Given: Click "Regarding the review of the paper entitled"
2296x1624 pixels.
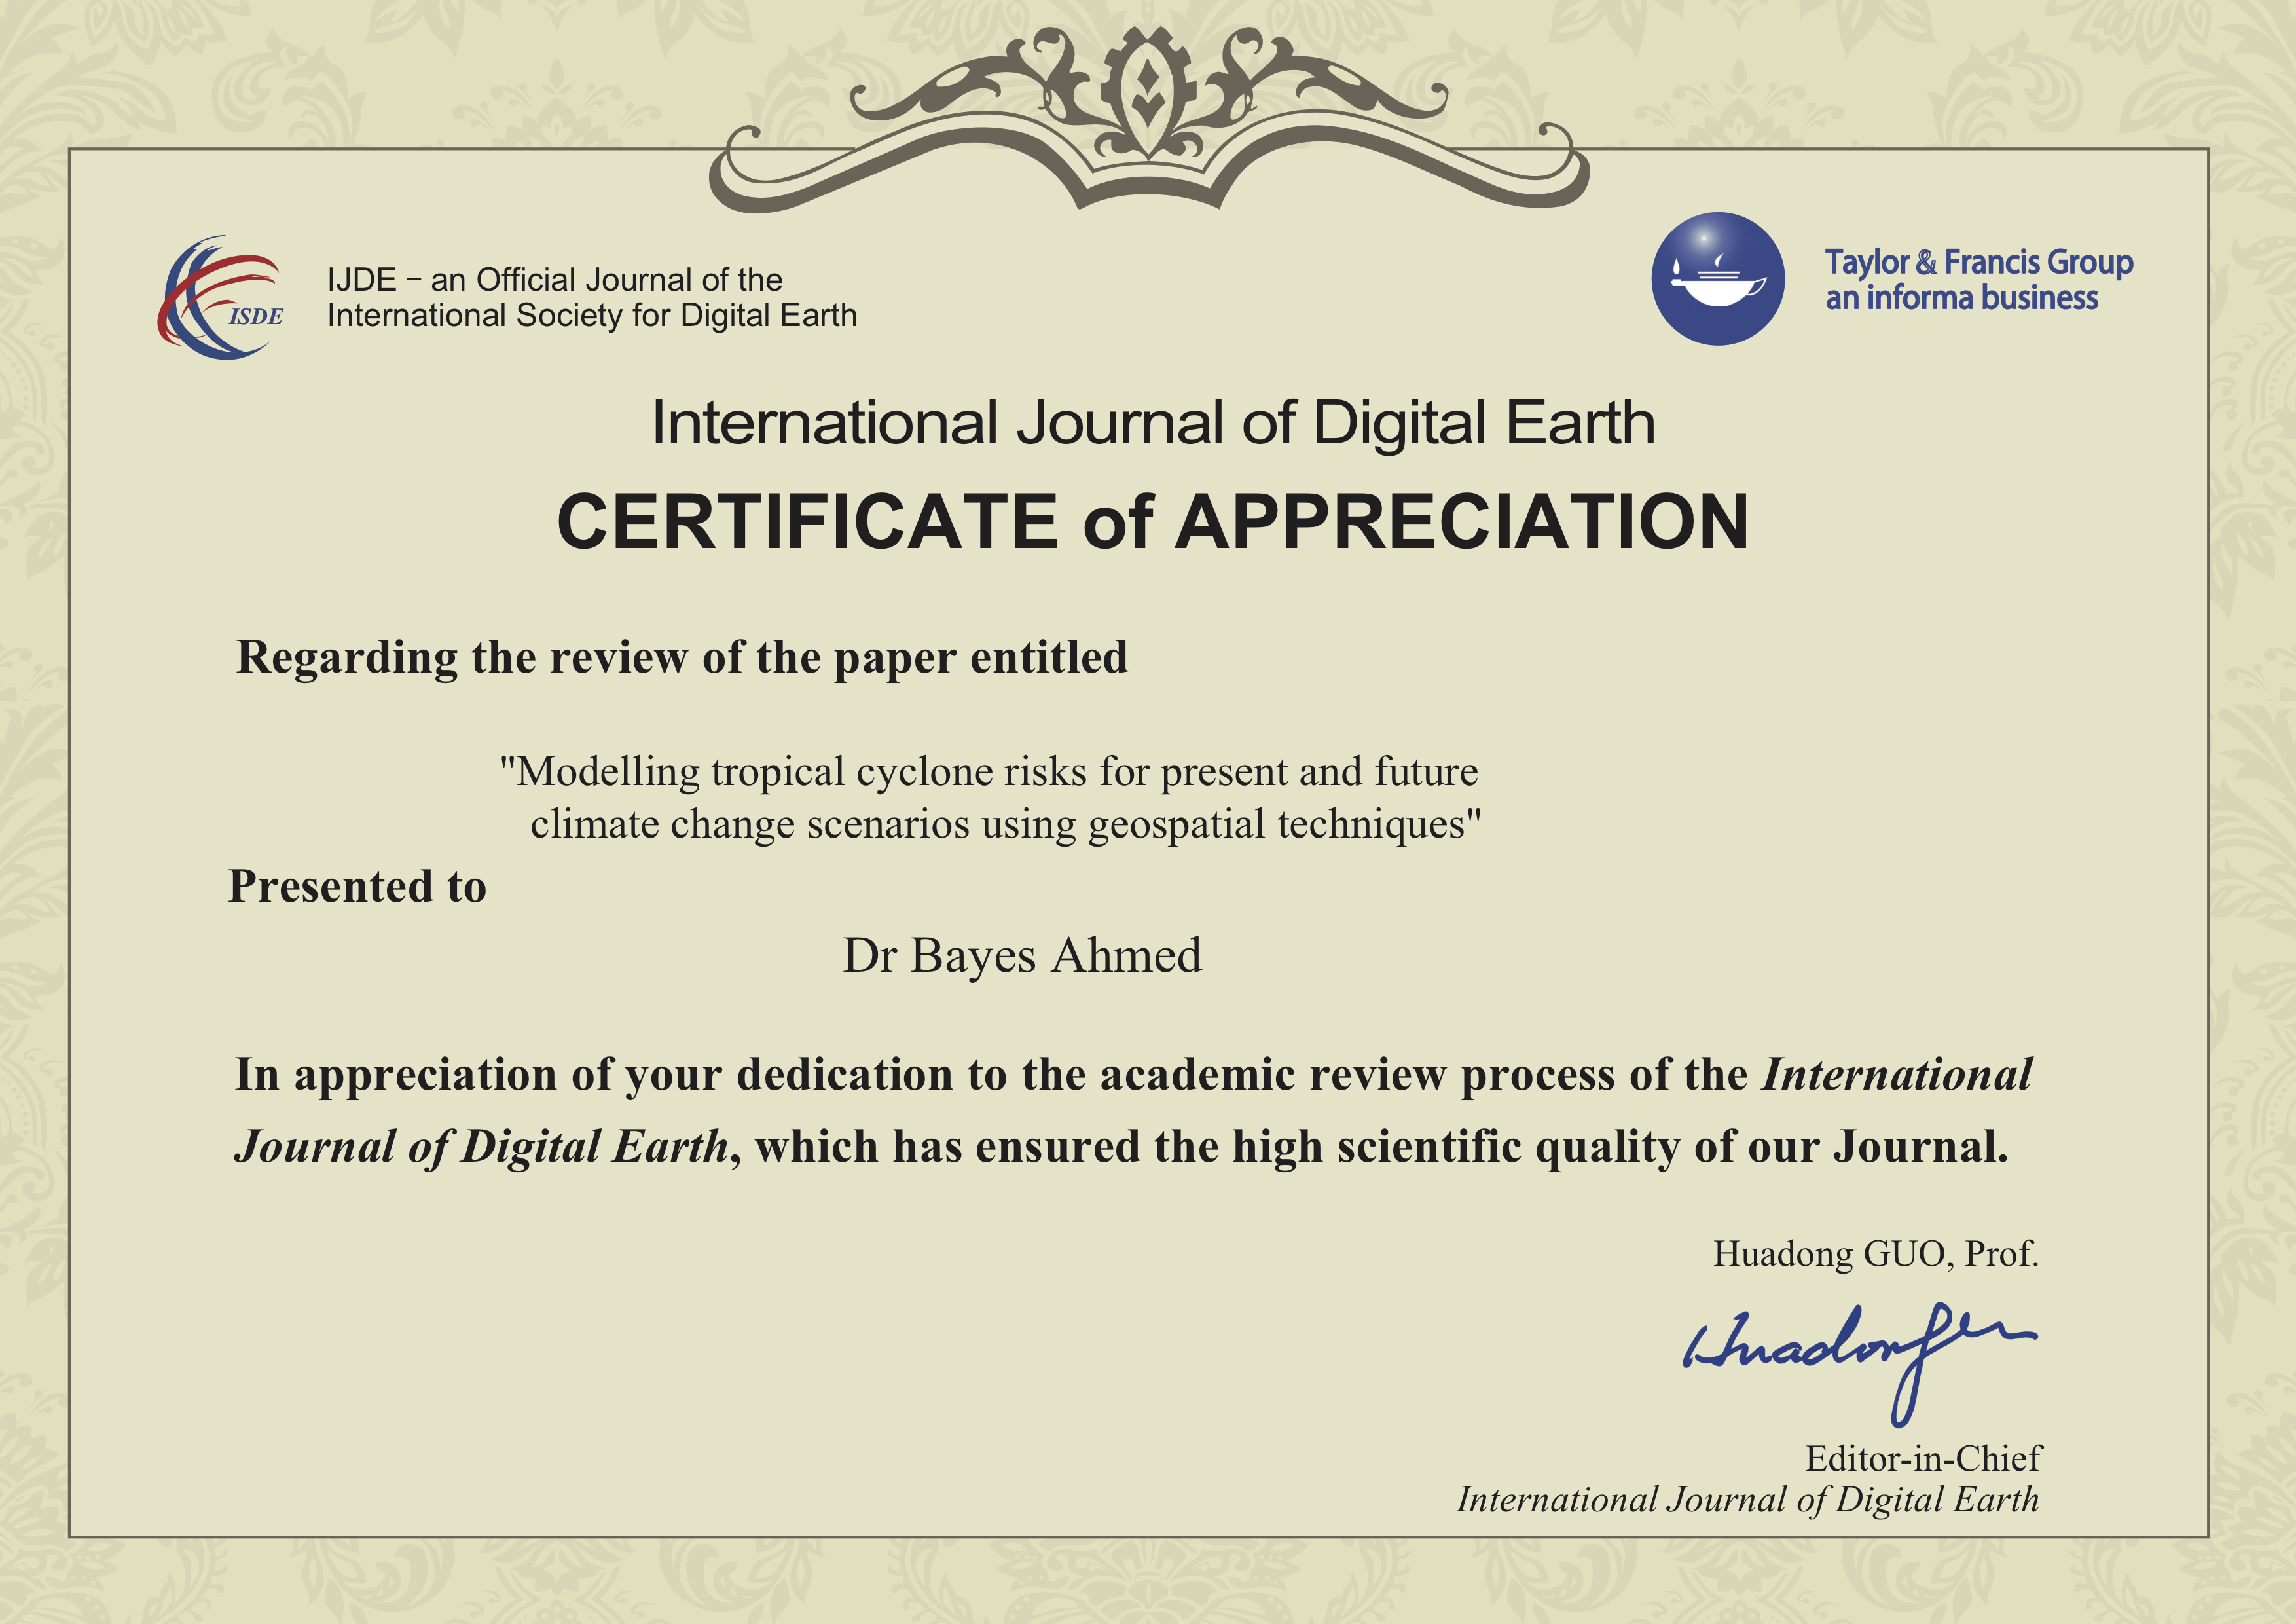Looking at the screenshot, I should point(682,659).
